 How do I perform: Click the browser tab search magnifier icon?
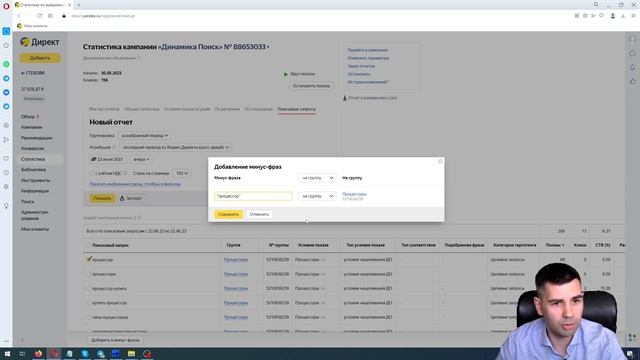tap(596, 4)
